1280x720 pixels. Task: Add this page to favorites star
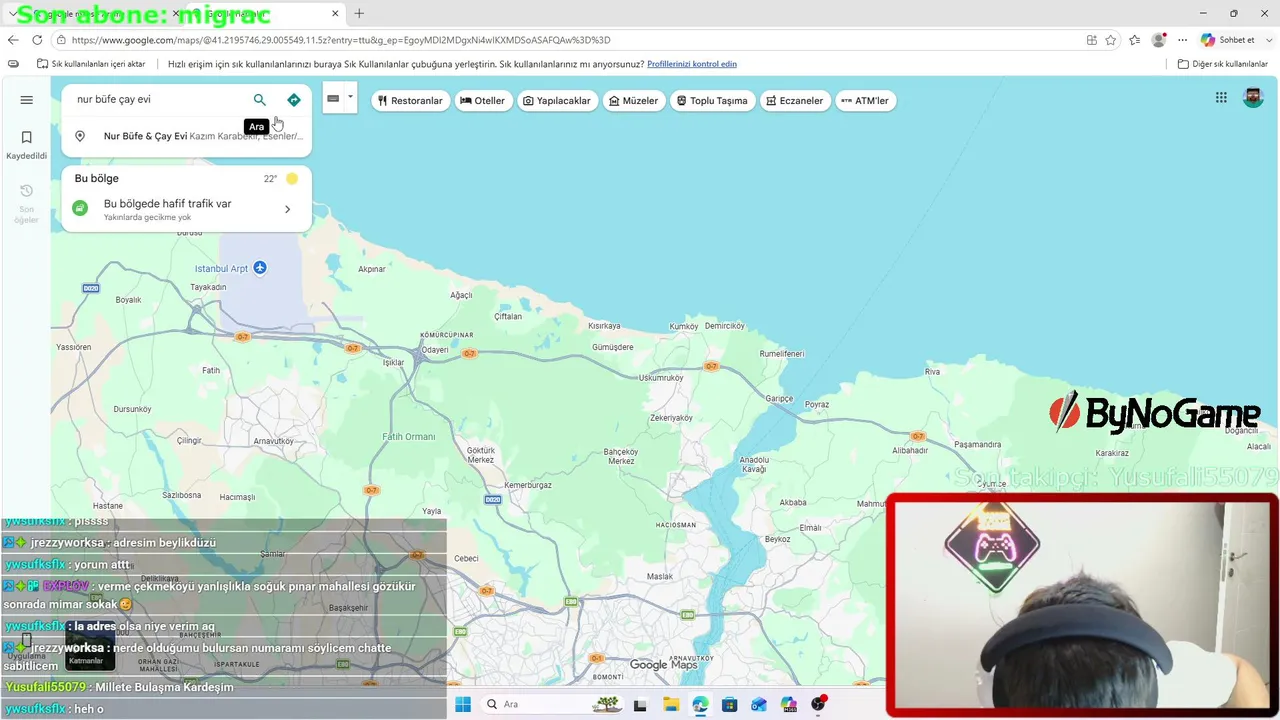coord(1111,40)
